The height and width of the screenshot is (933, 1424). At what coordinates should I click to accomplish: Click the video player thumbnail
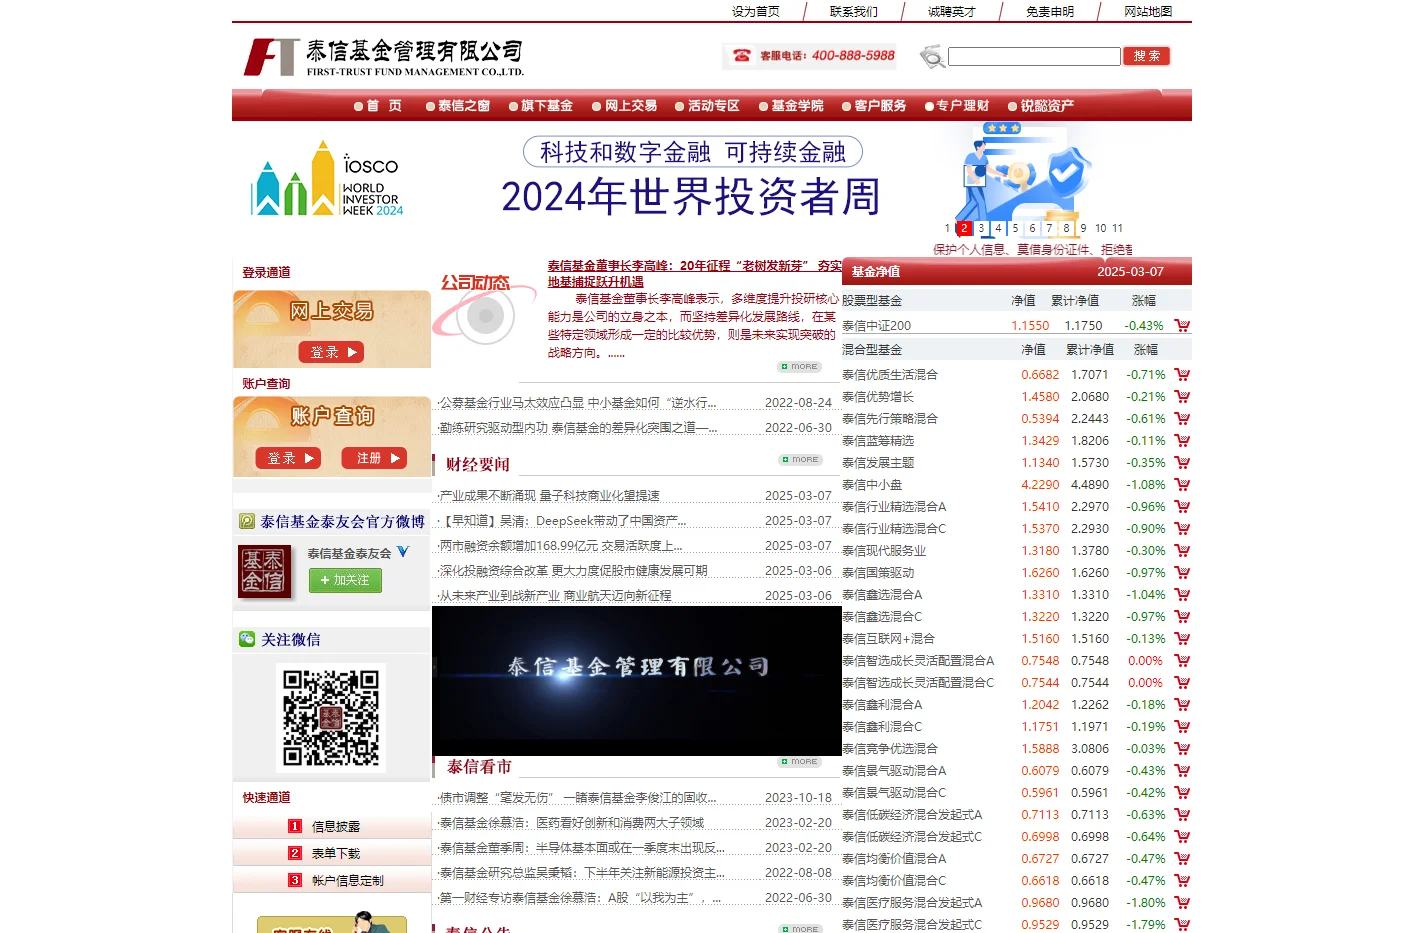(636, 681)
